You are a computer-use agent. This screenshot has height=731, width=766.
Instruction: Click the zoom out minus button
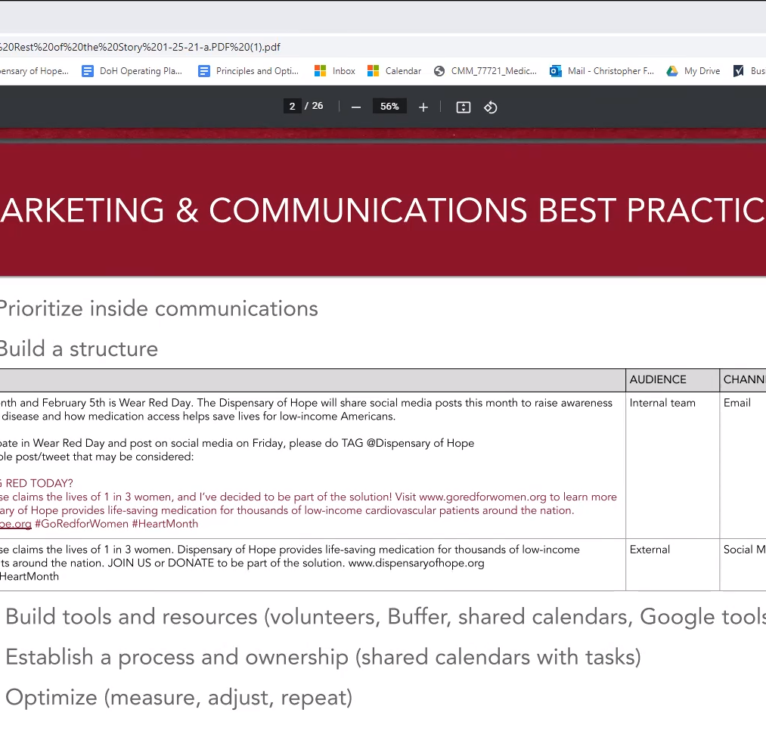point(356,107)
